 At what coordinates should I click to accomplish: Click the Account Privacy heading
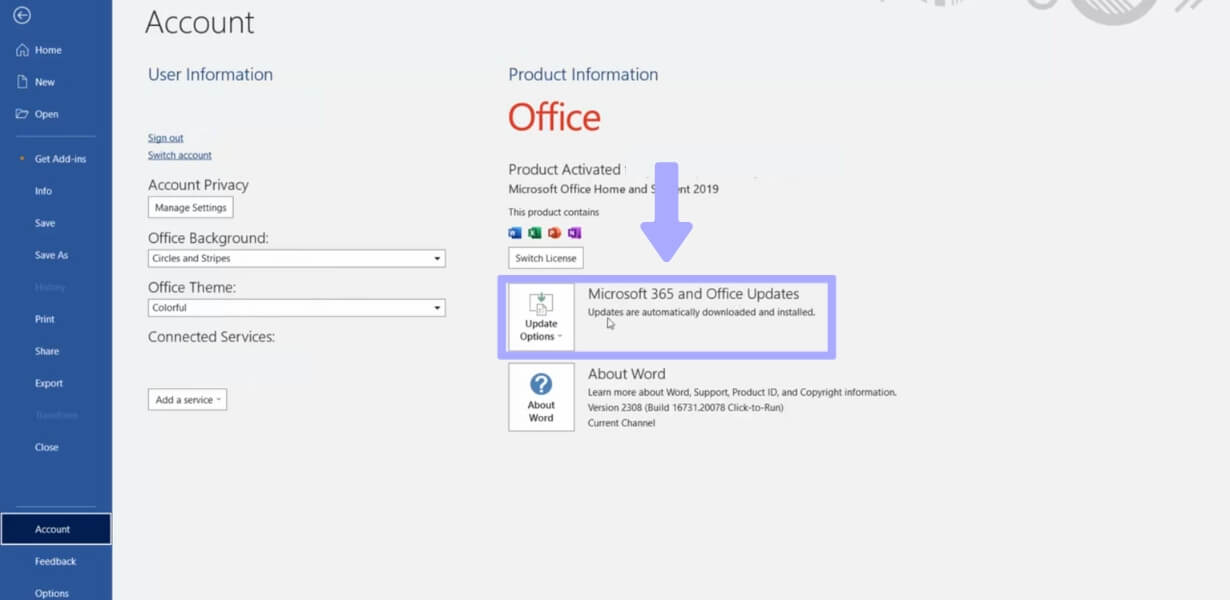tap(198, 185)
